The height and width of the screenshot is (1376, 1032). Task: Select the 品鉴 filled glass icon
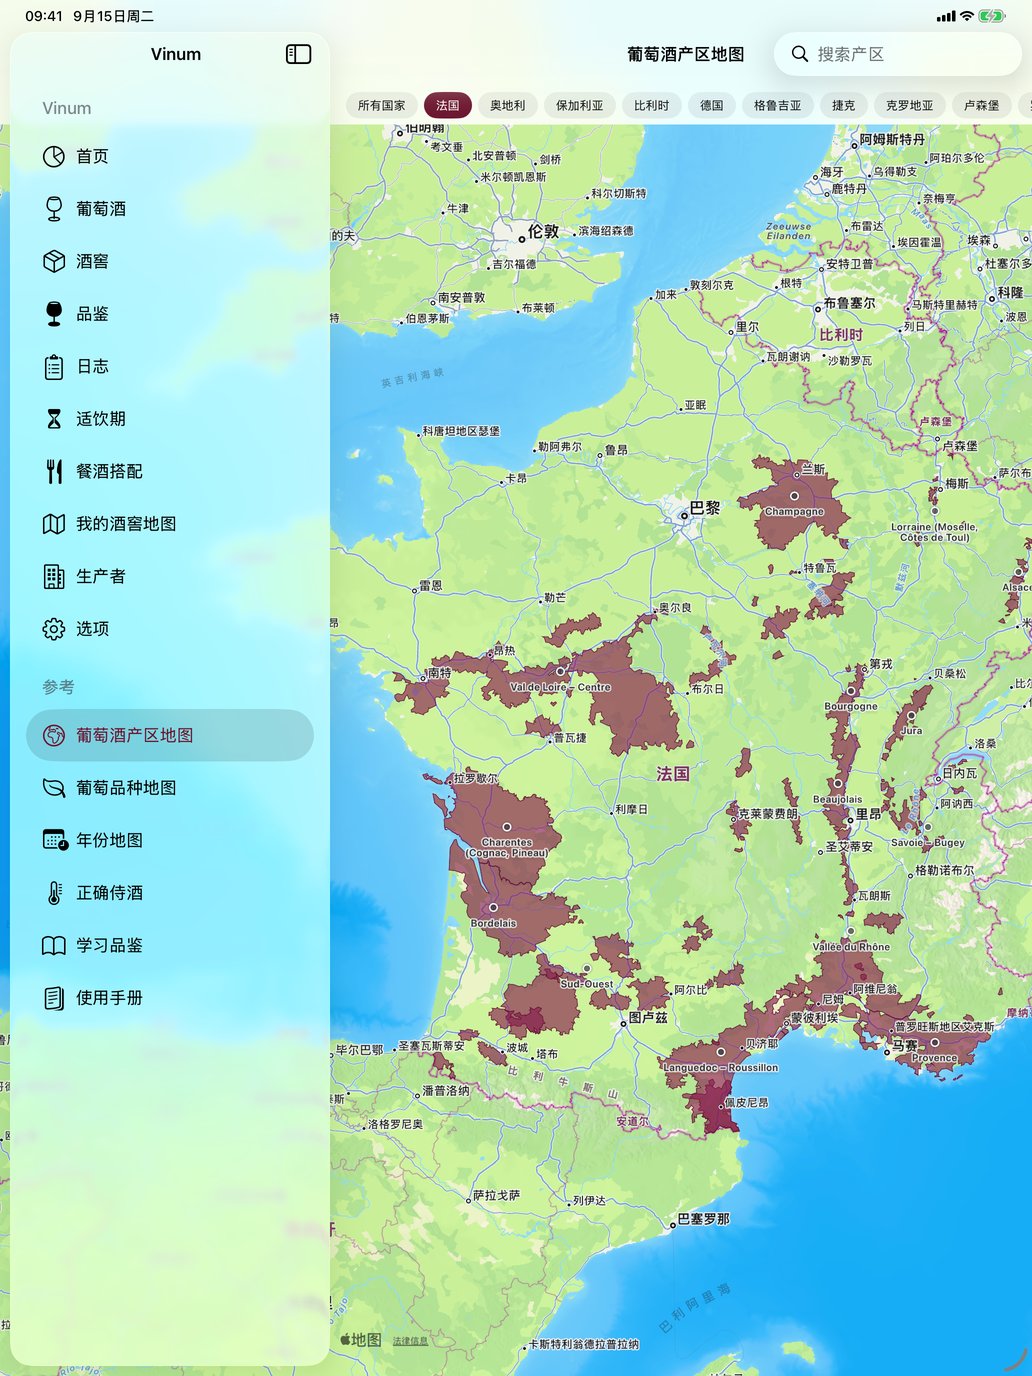54,314
